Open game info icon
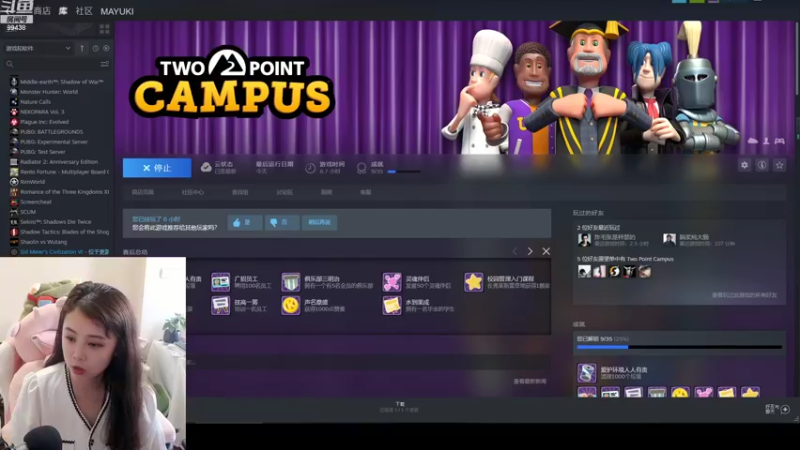The image size is (800, 450). 762,165
